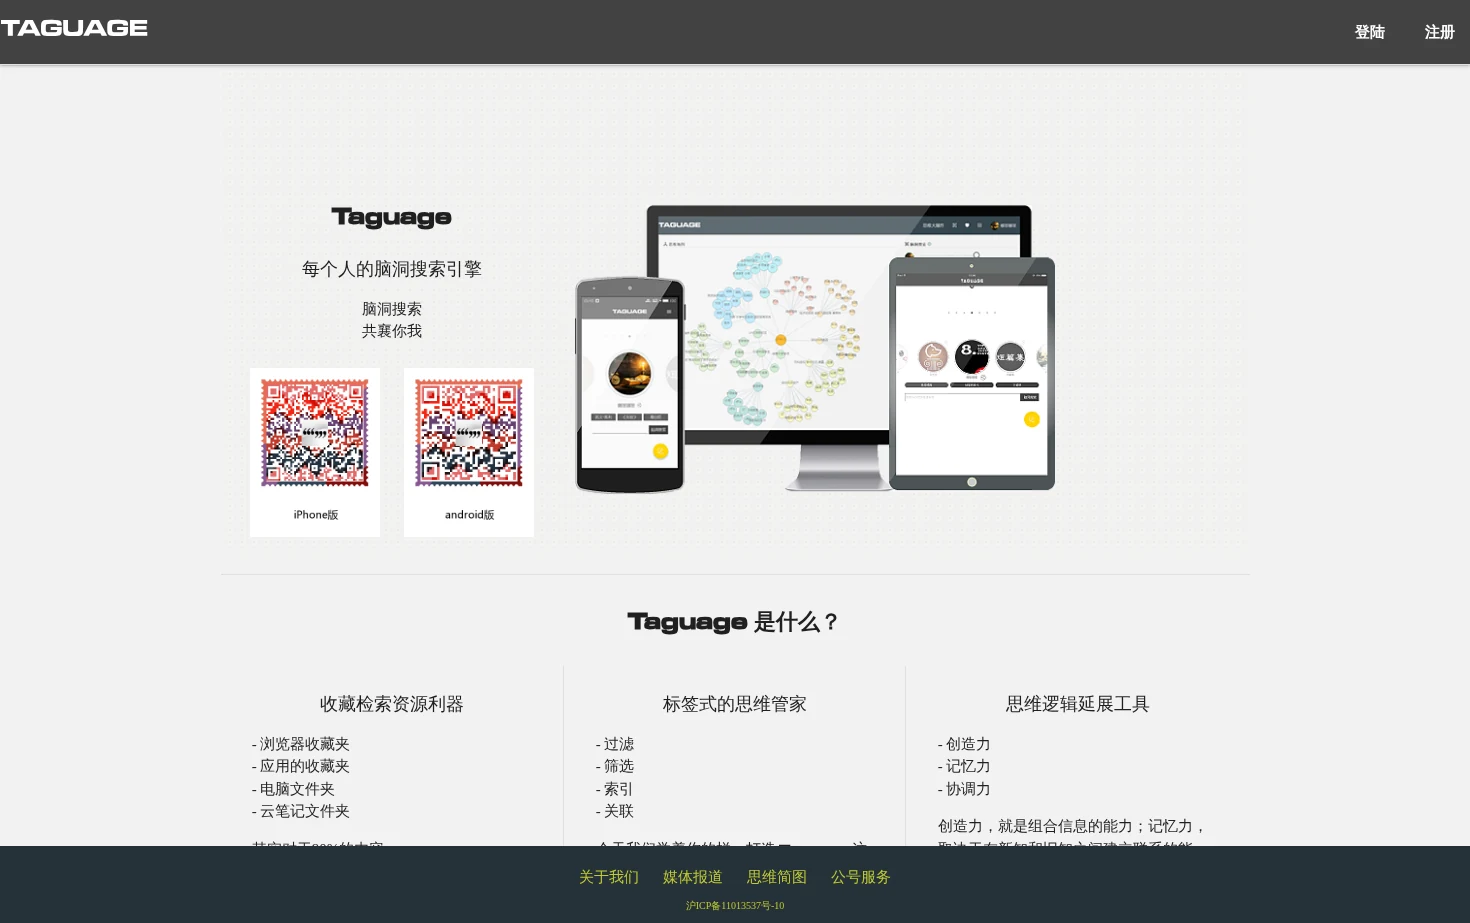Select list item 创造力
The height and width of the screenshot is (923, 1470).
[964, 744]
